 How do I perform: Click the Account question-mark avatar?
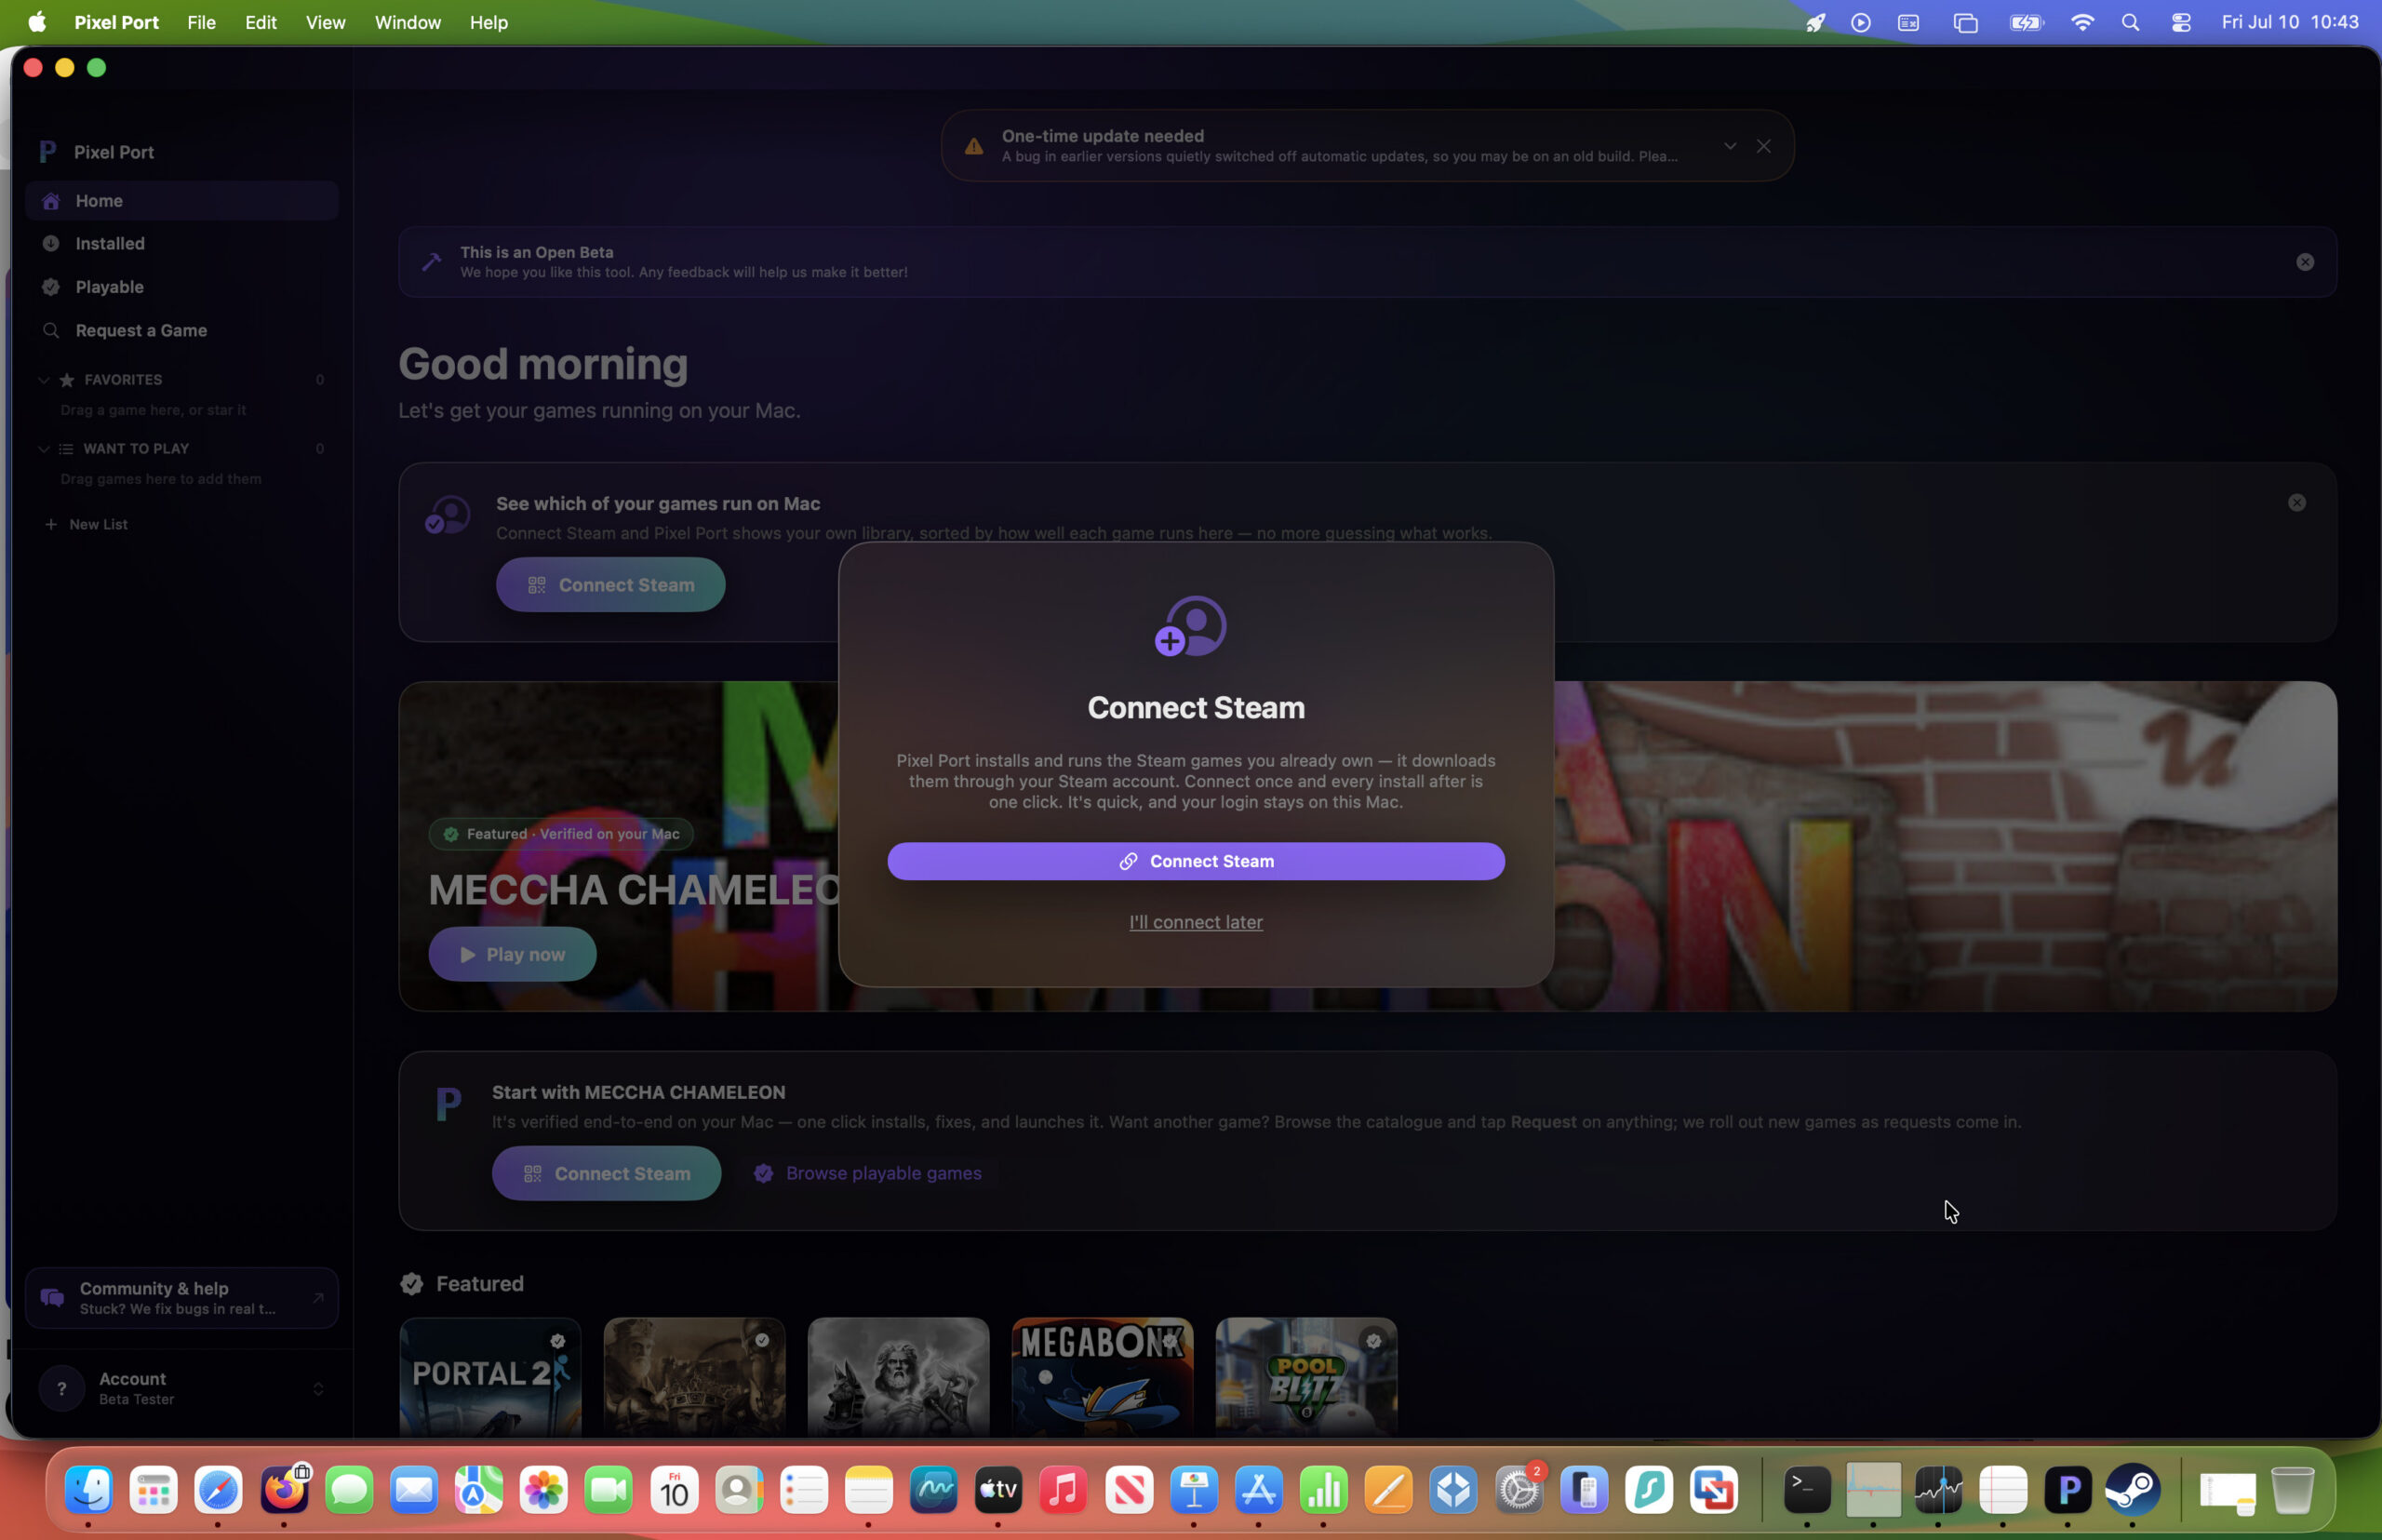pos(62,1388)
